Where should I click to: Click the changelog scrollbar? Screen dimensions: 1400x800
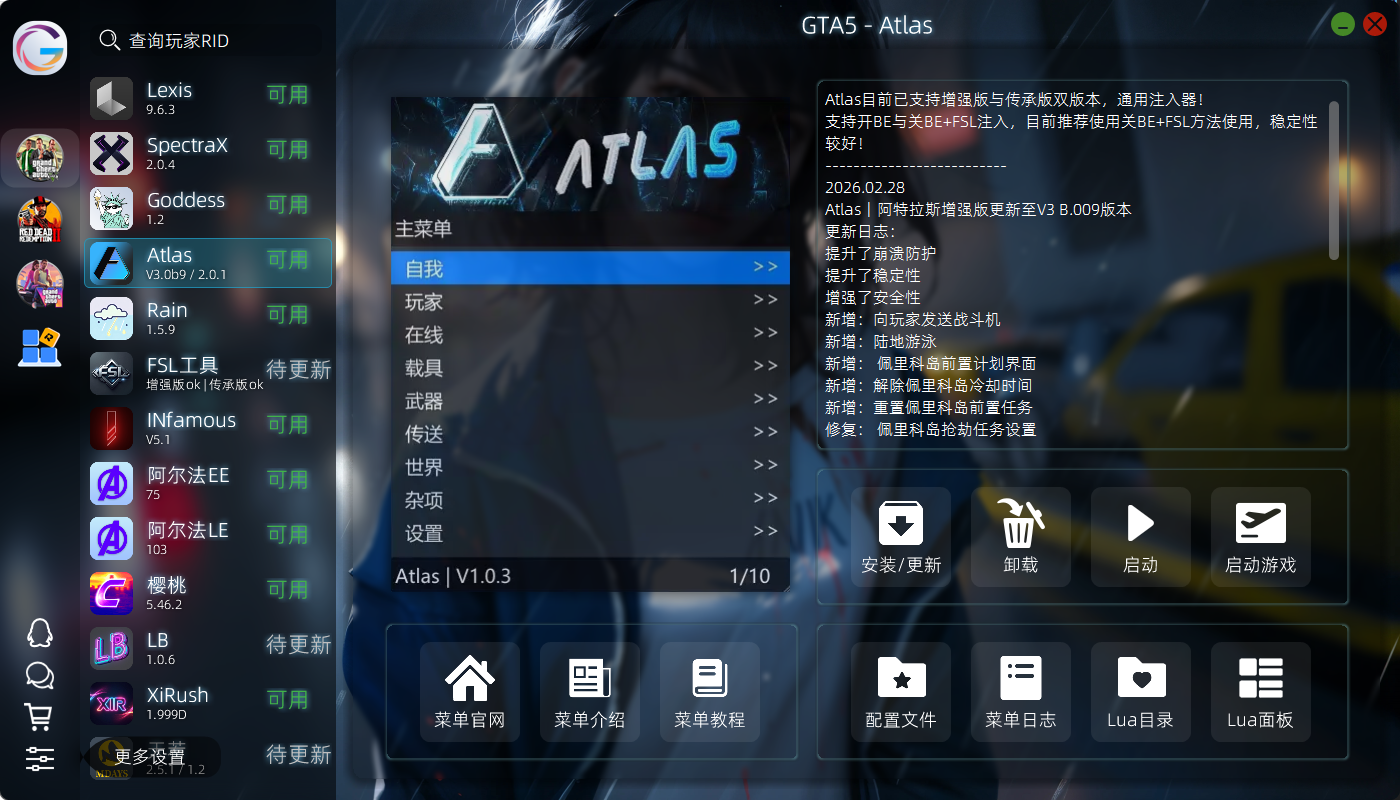[x=1333, y=180]
